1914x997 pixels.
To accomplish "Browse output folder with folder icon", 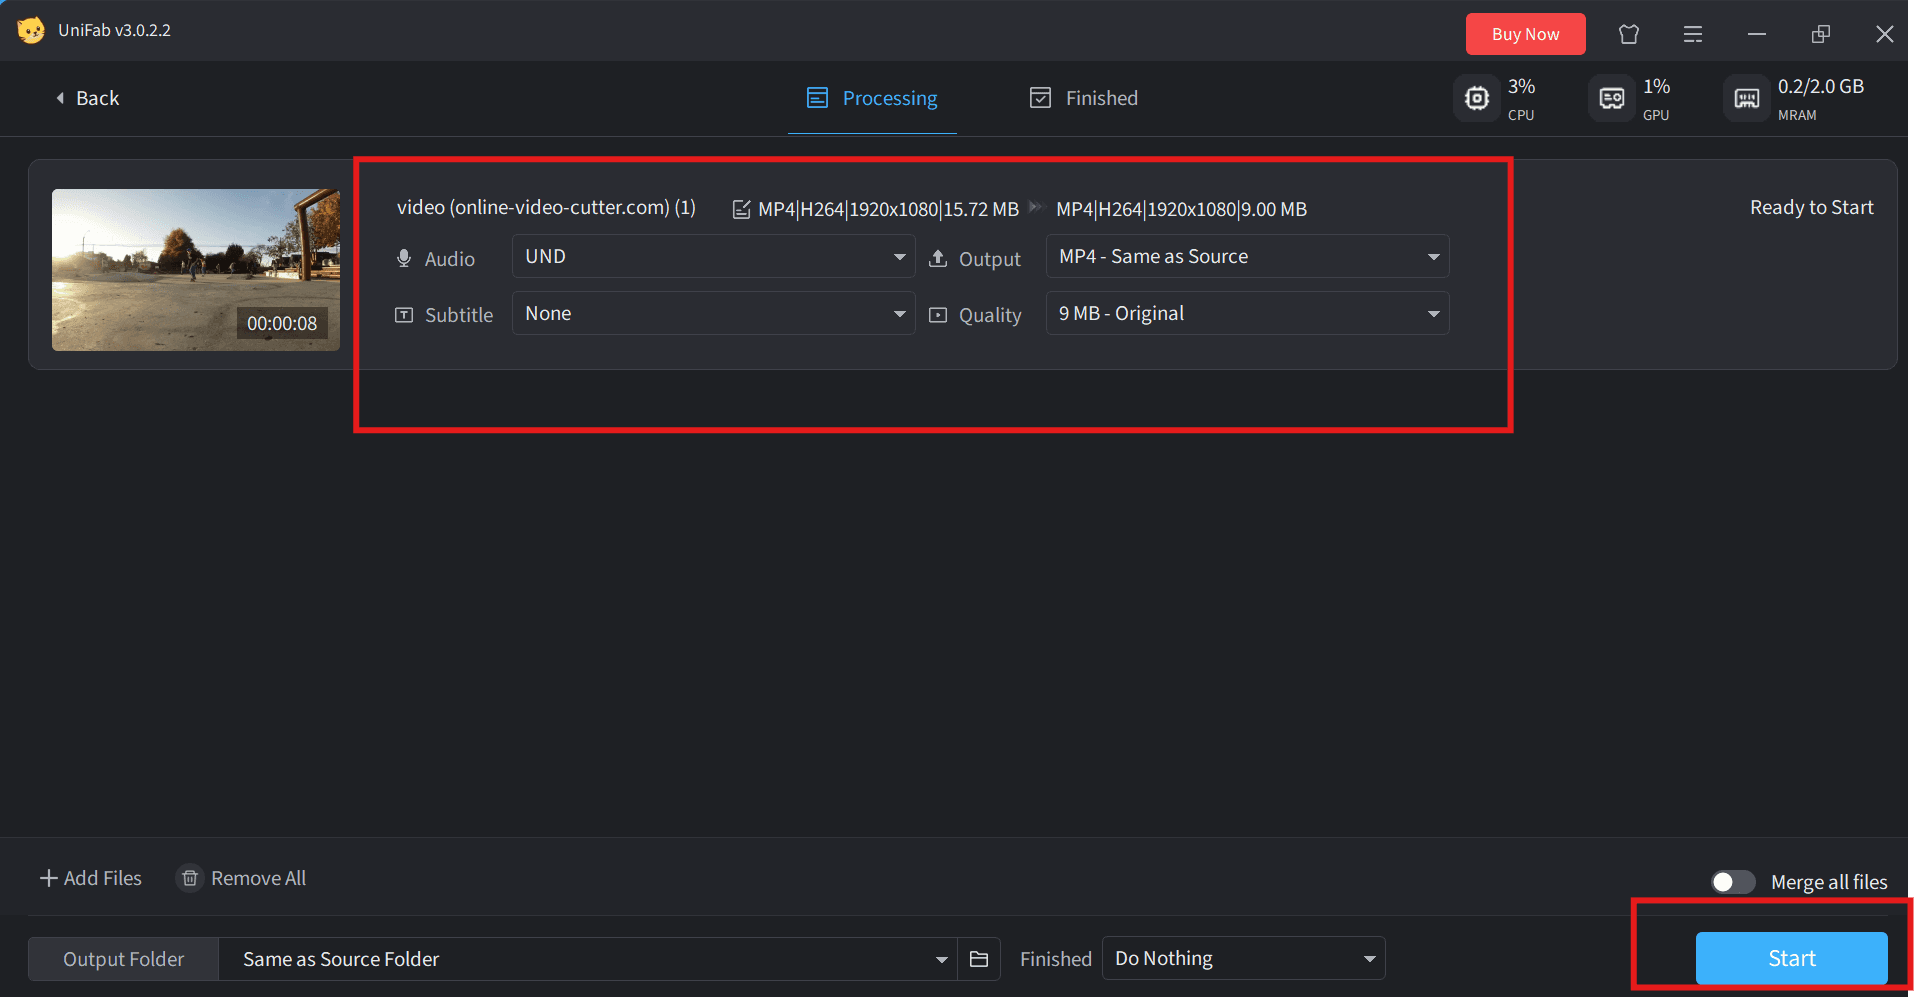I will pyautogui.click(x=979, y=959).
